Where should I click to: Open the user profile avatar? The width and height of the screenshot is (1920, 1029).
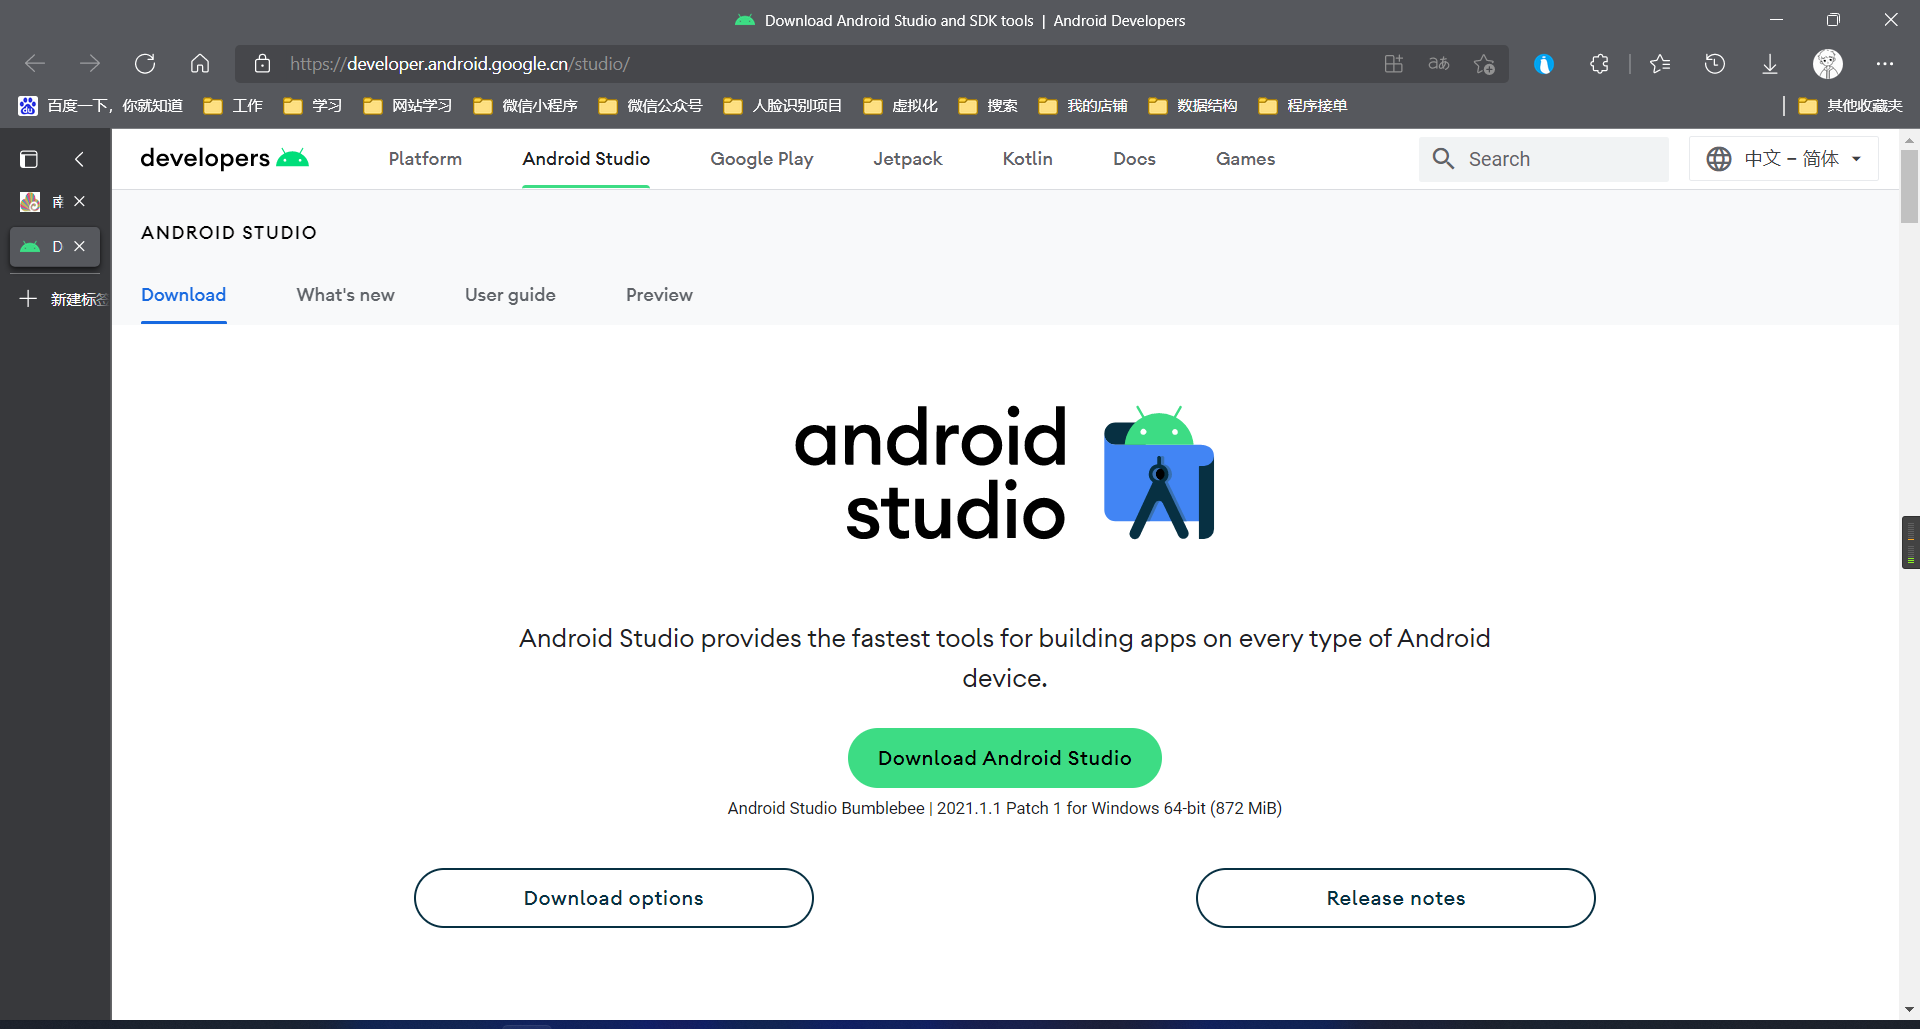[x=1828, y=64]
